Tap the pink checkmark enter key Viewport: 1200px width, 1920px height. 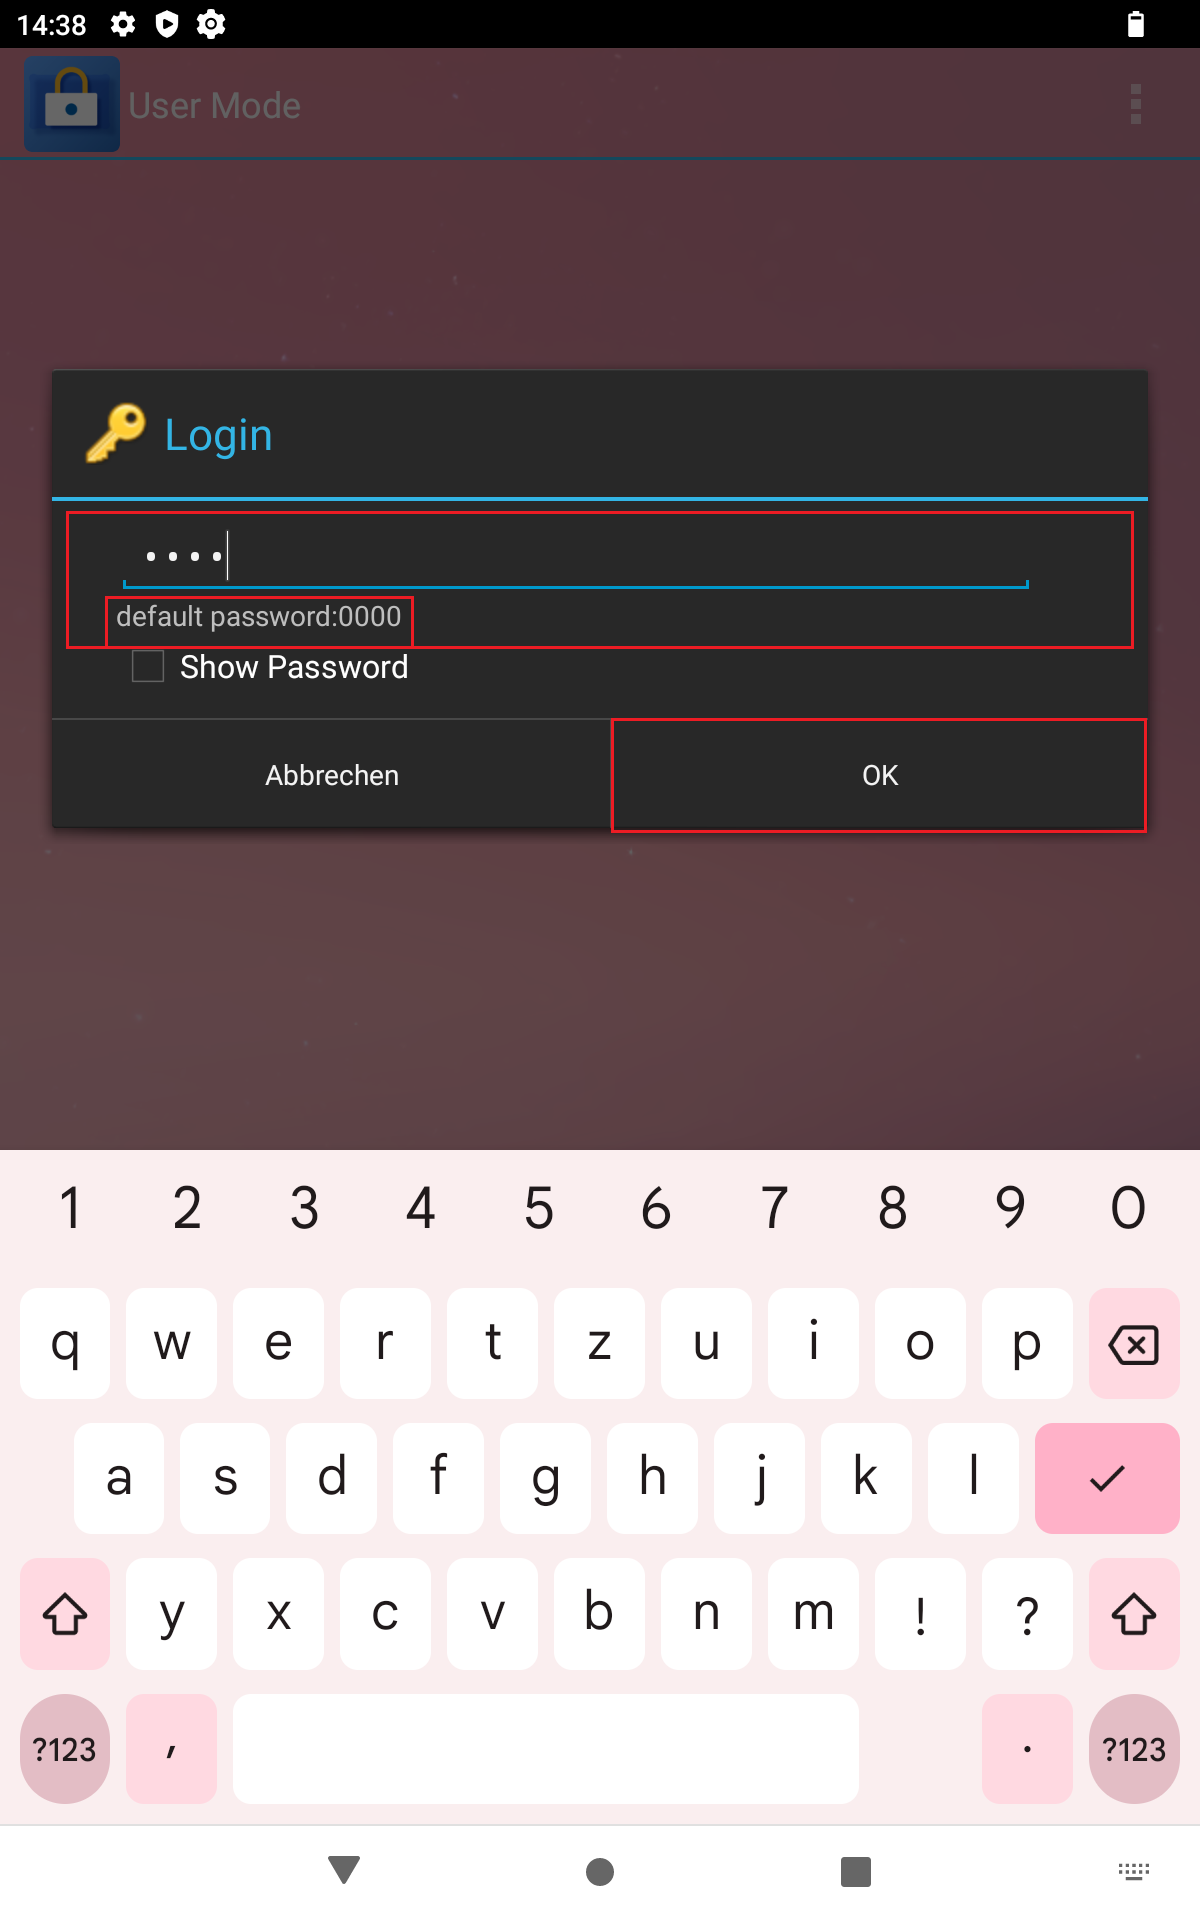coord(1107,1478)
